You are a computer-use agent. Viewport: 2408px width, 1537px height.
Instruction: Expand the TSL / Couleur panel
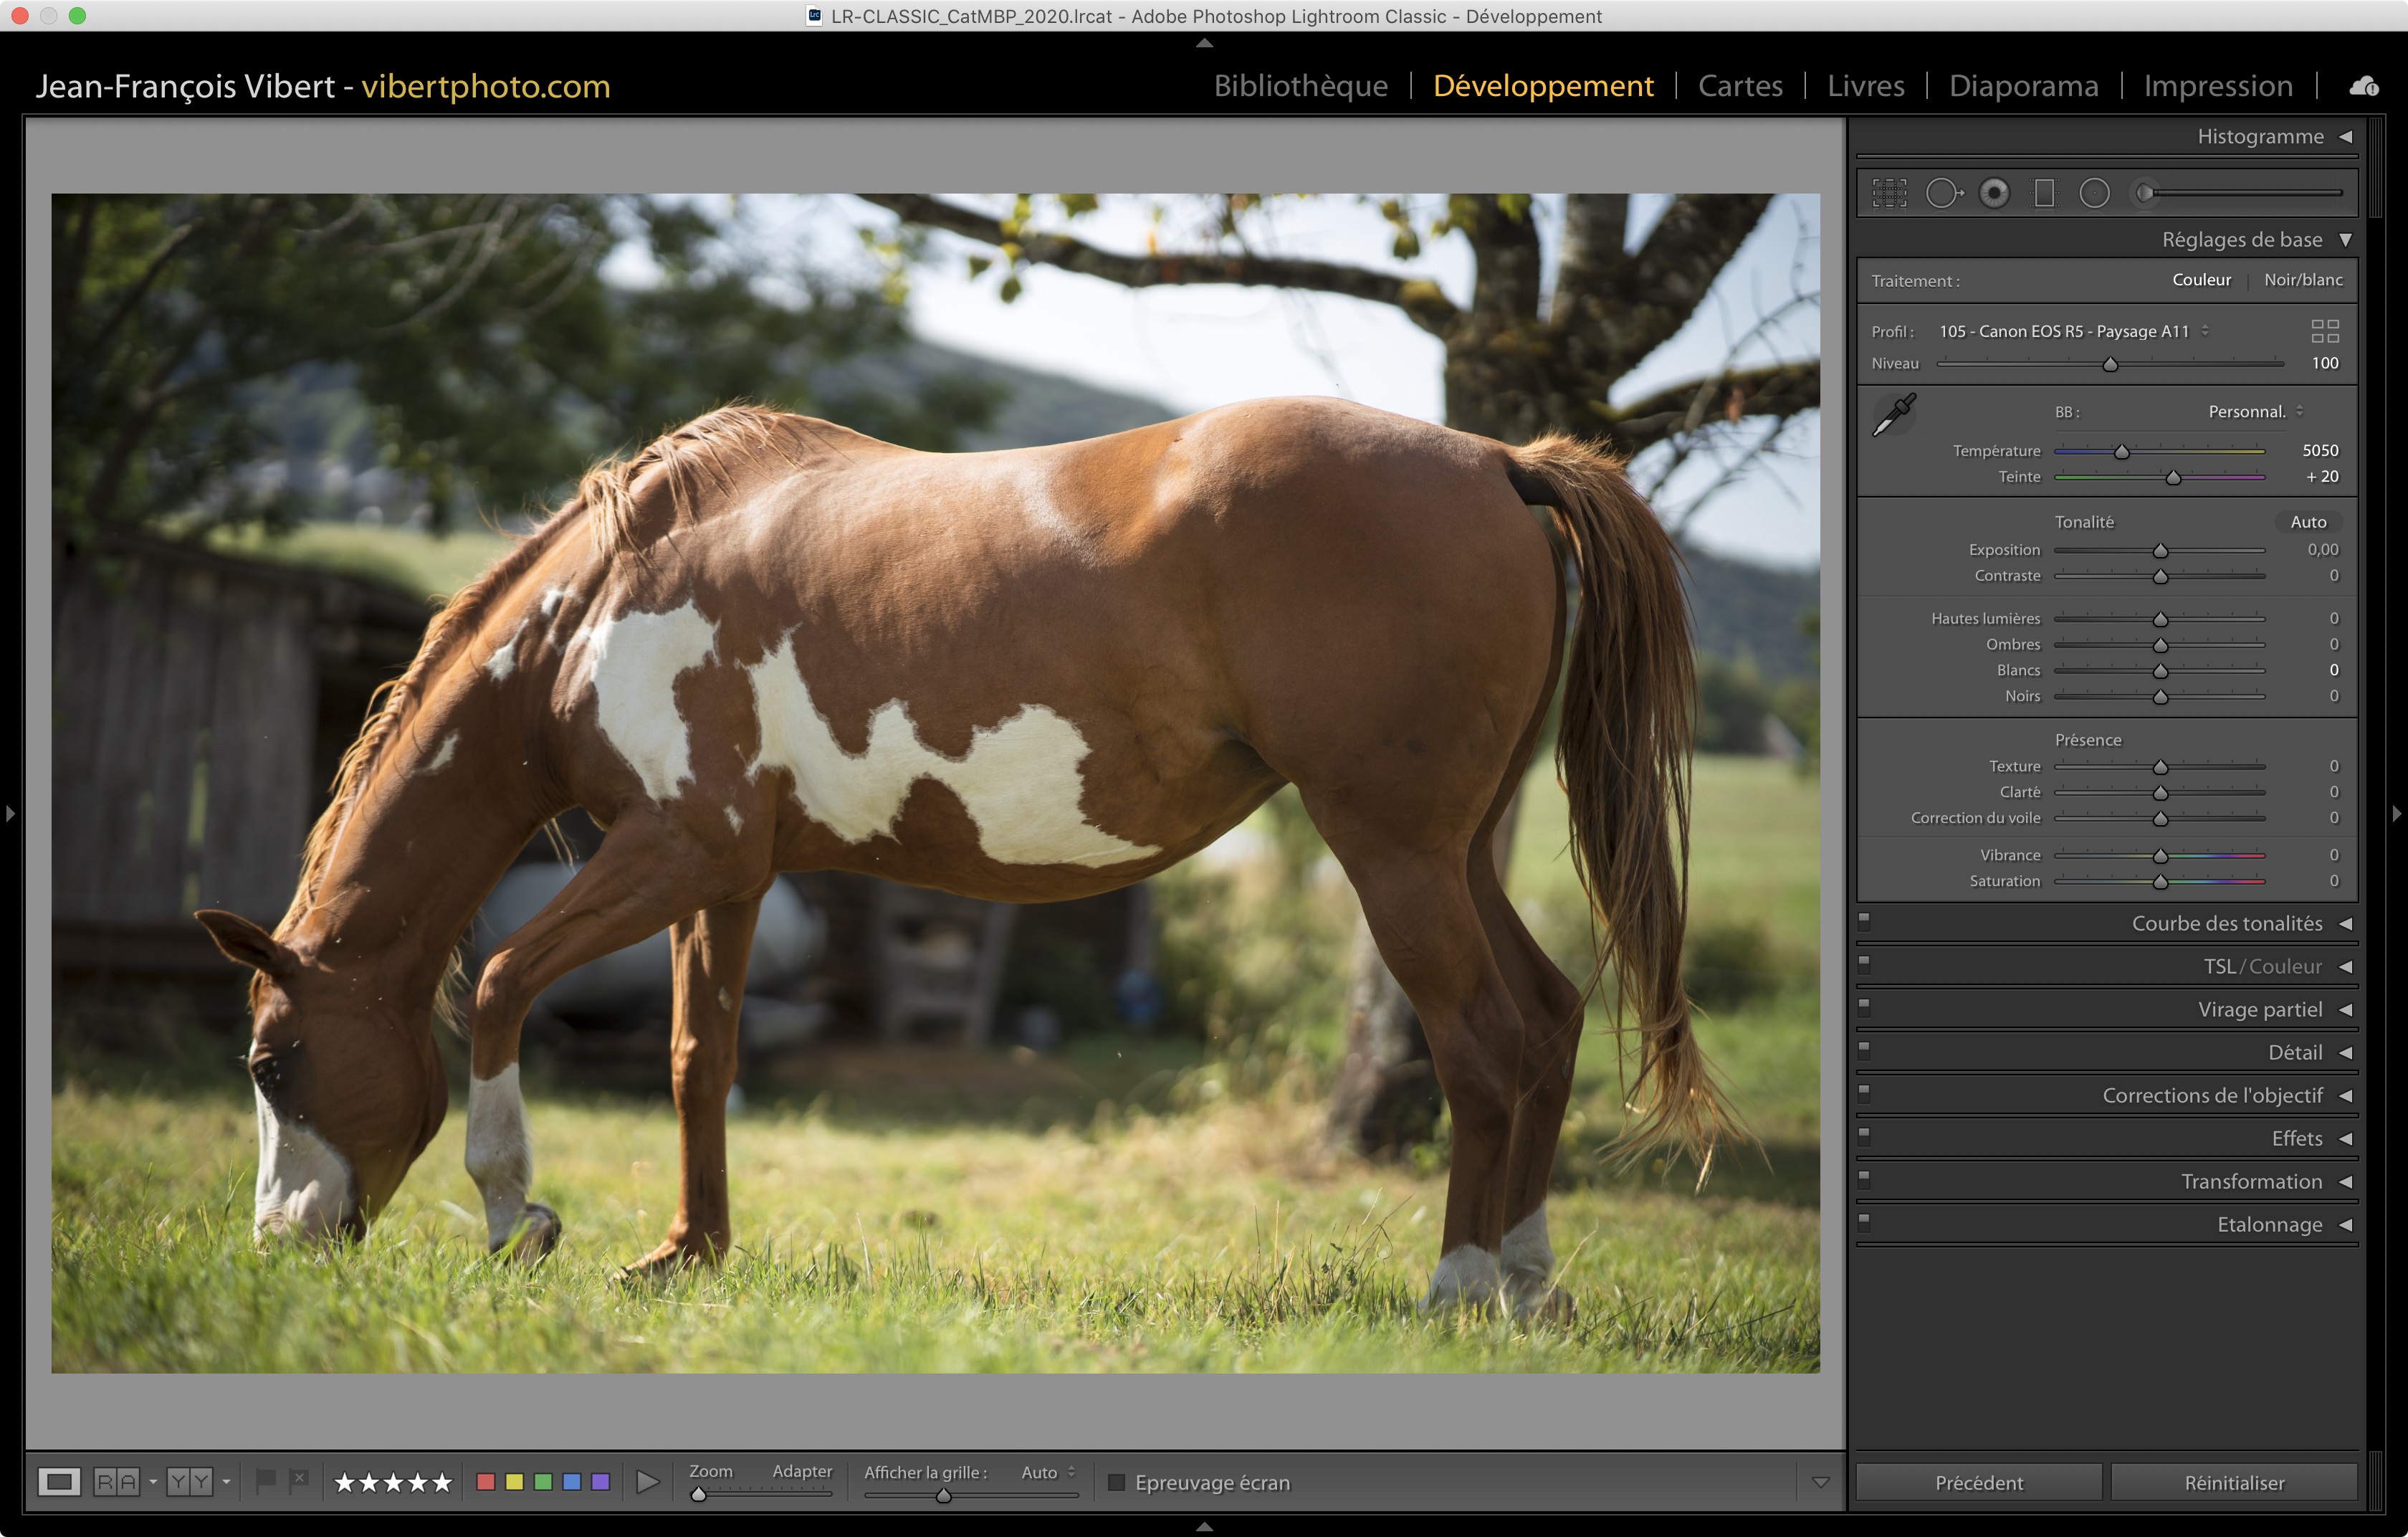(2262, 967)
